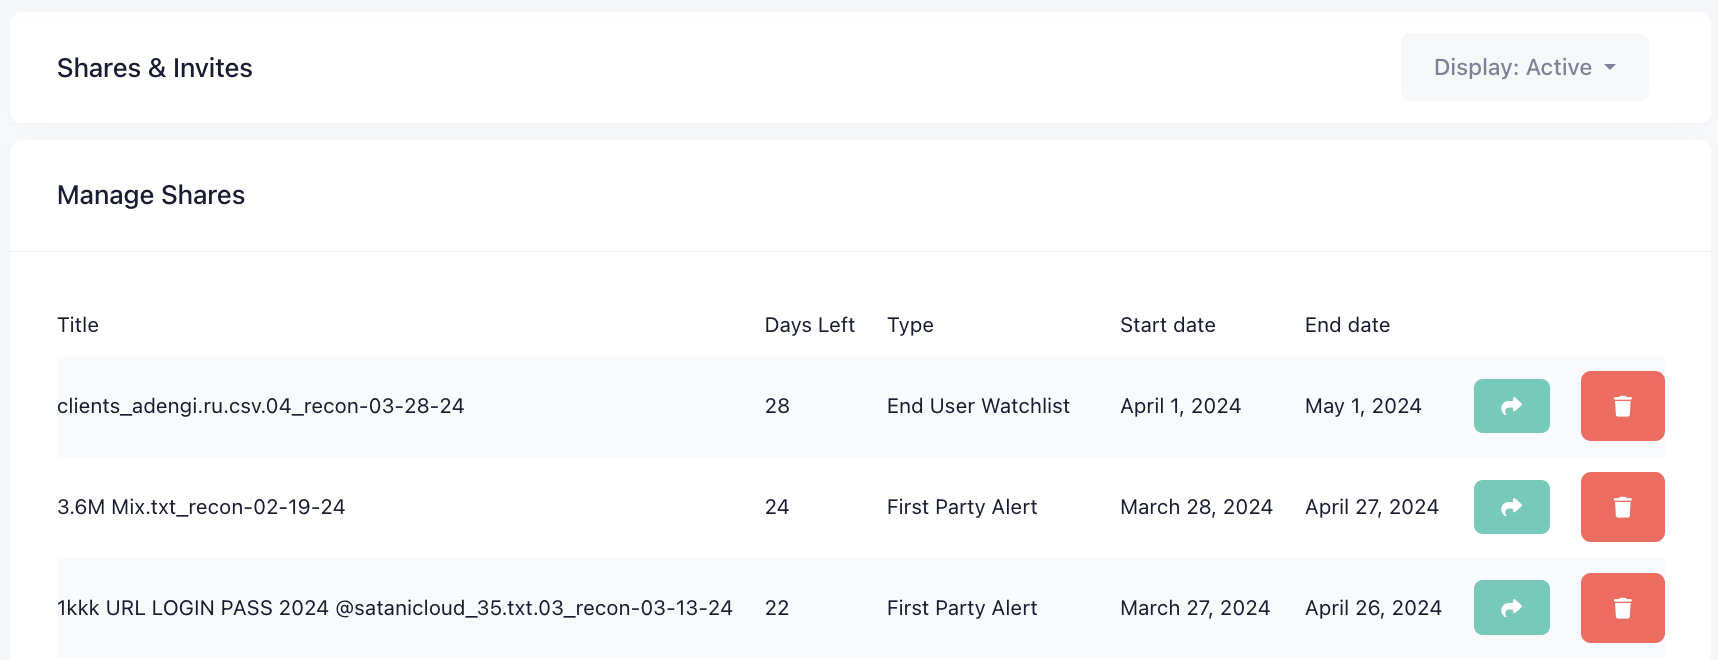Screen dimensions: 1718x660
Task: Click the Title column header
Action: click(78, 325)
